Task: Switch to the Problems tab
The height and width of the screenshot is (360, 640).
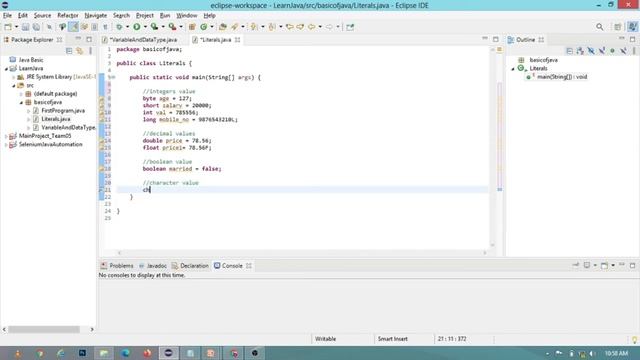Action: (117, 266)
